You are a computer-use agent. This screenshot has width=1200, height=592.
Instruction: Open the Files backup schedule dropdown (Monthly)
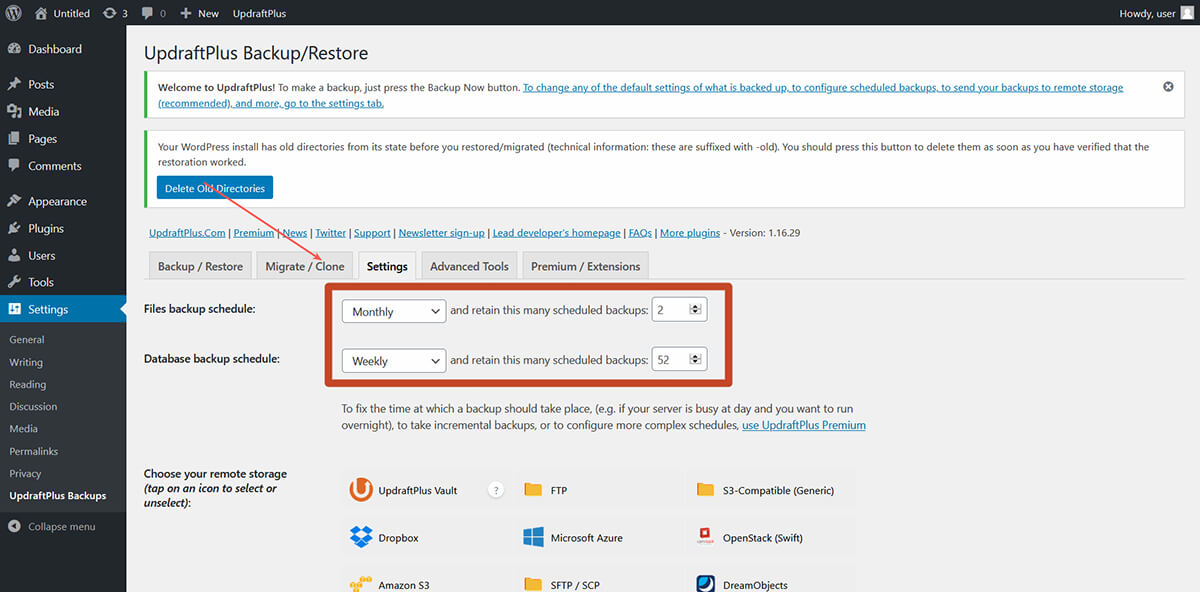(393, 311)
